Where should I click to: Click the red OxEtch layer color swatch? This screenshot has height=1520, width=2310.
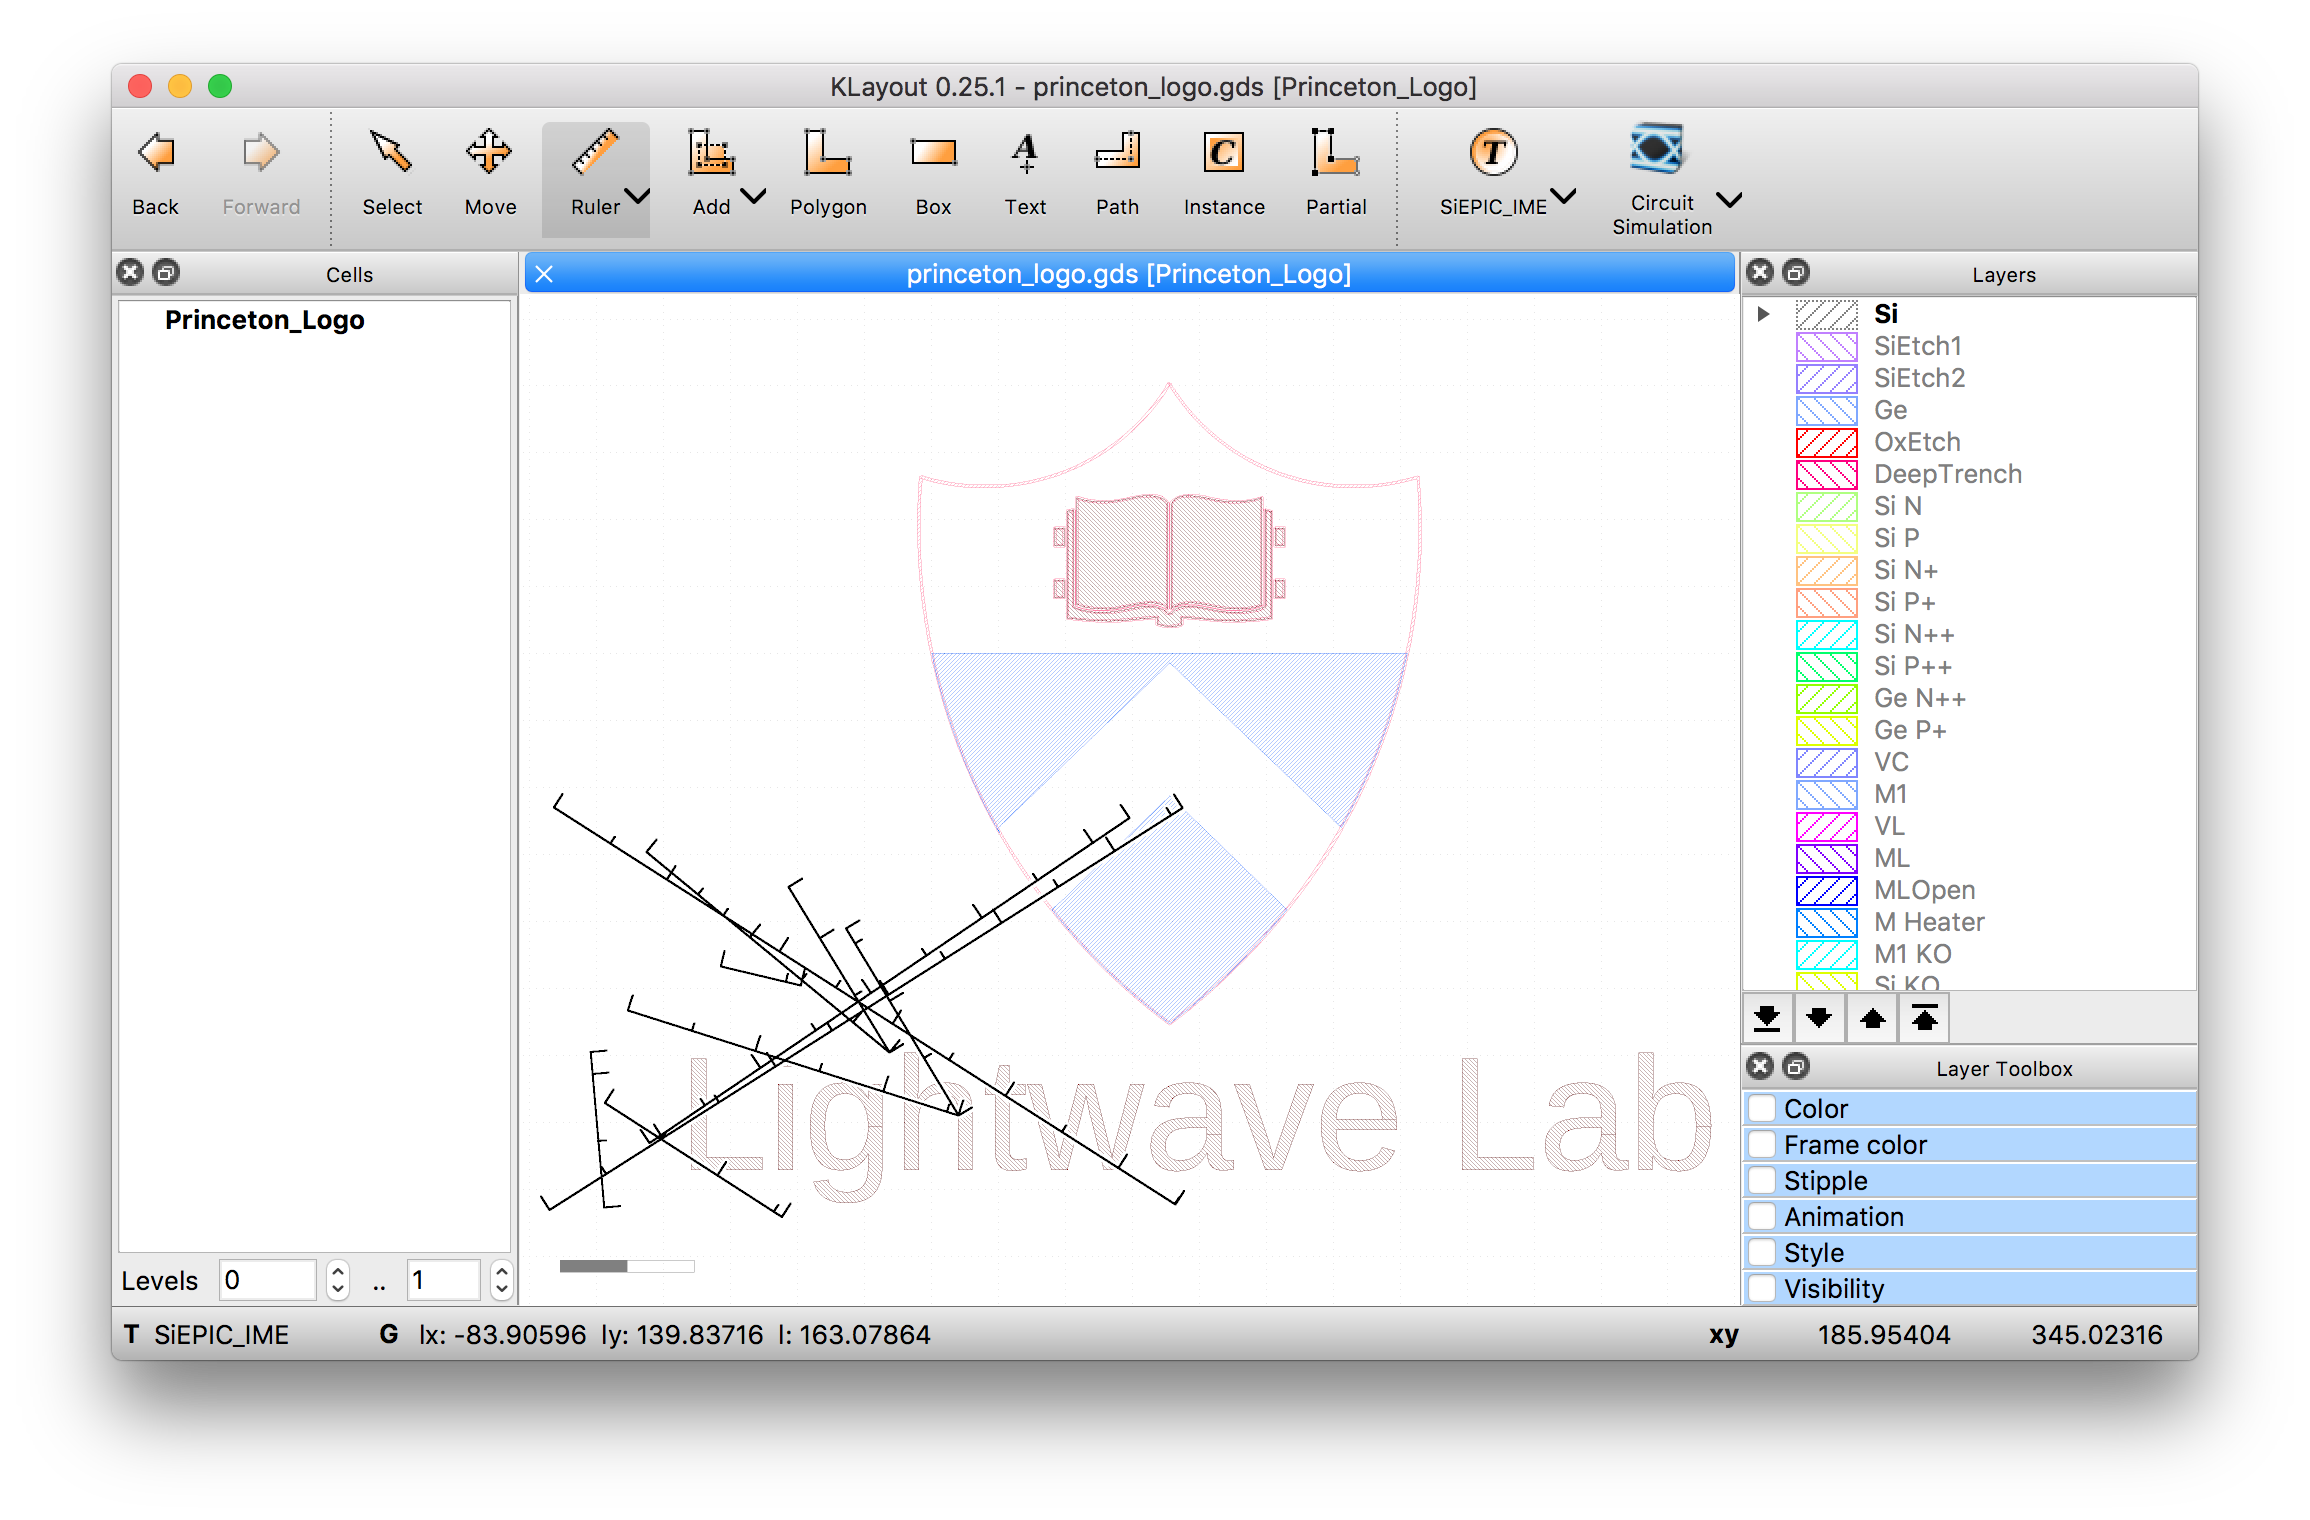pos(1826,442)
